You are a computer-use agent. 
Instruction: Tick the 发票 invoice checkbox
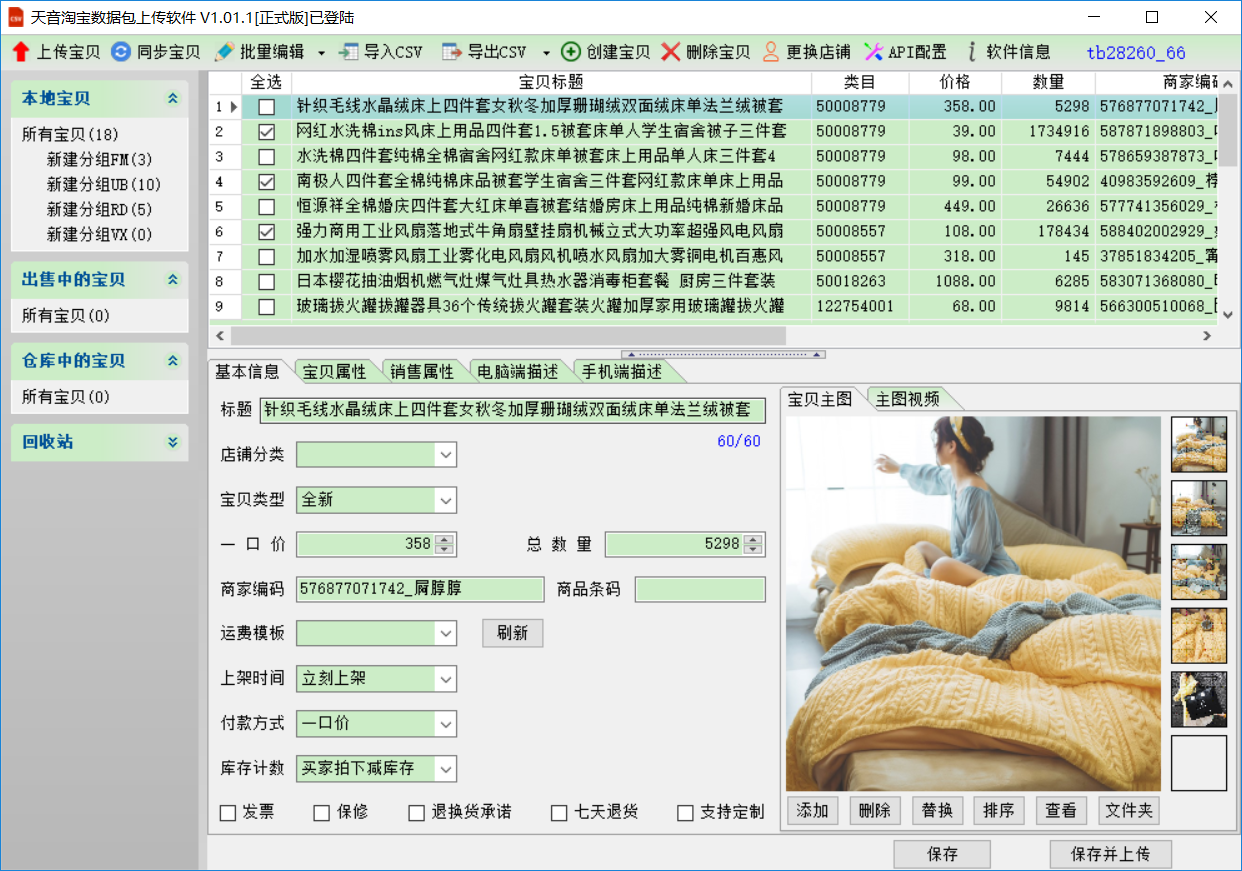(228, 813)
